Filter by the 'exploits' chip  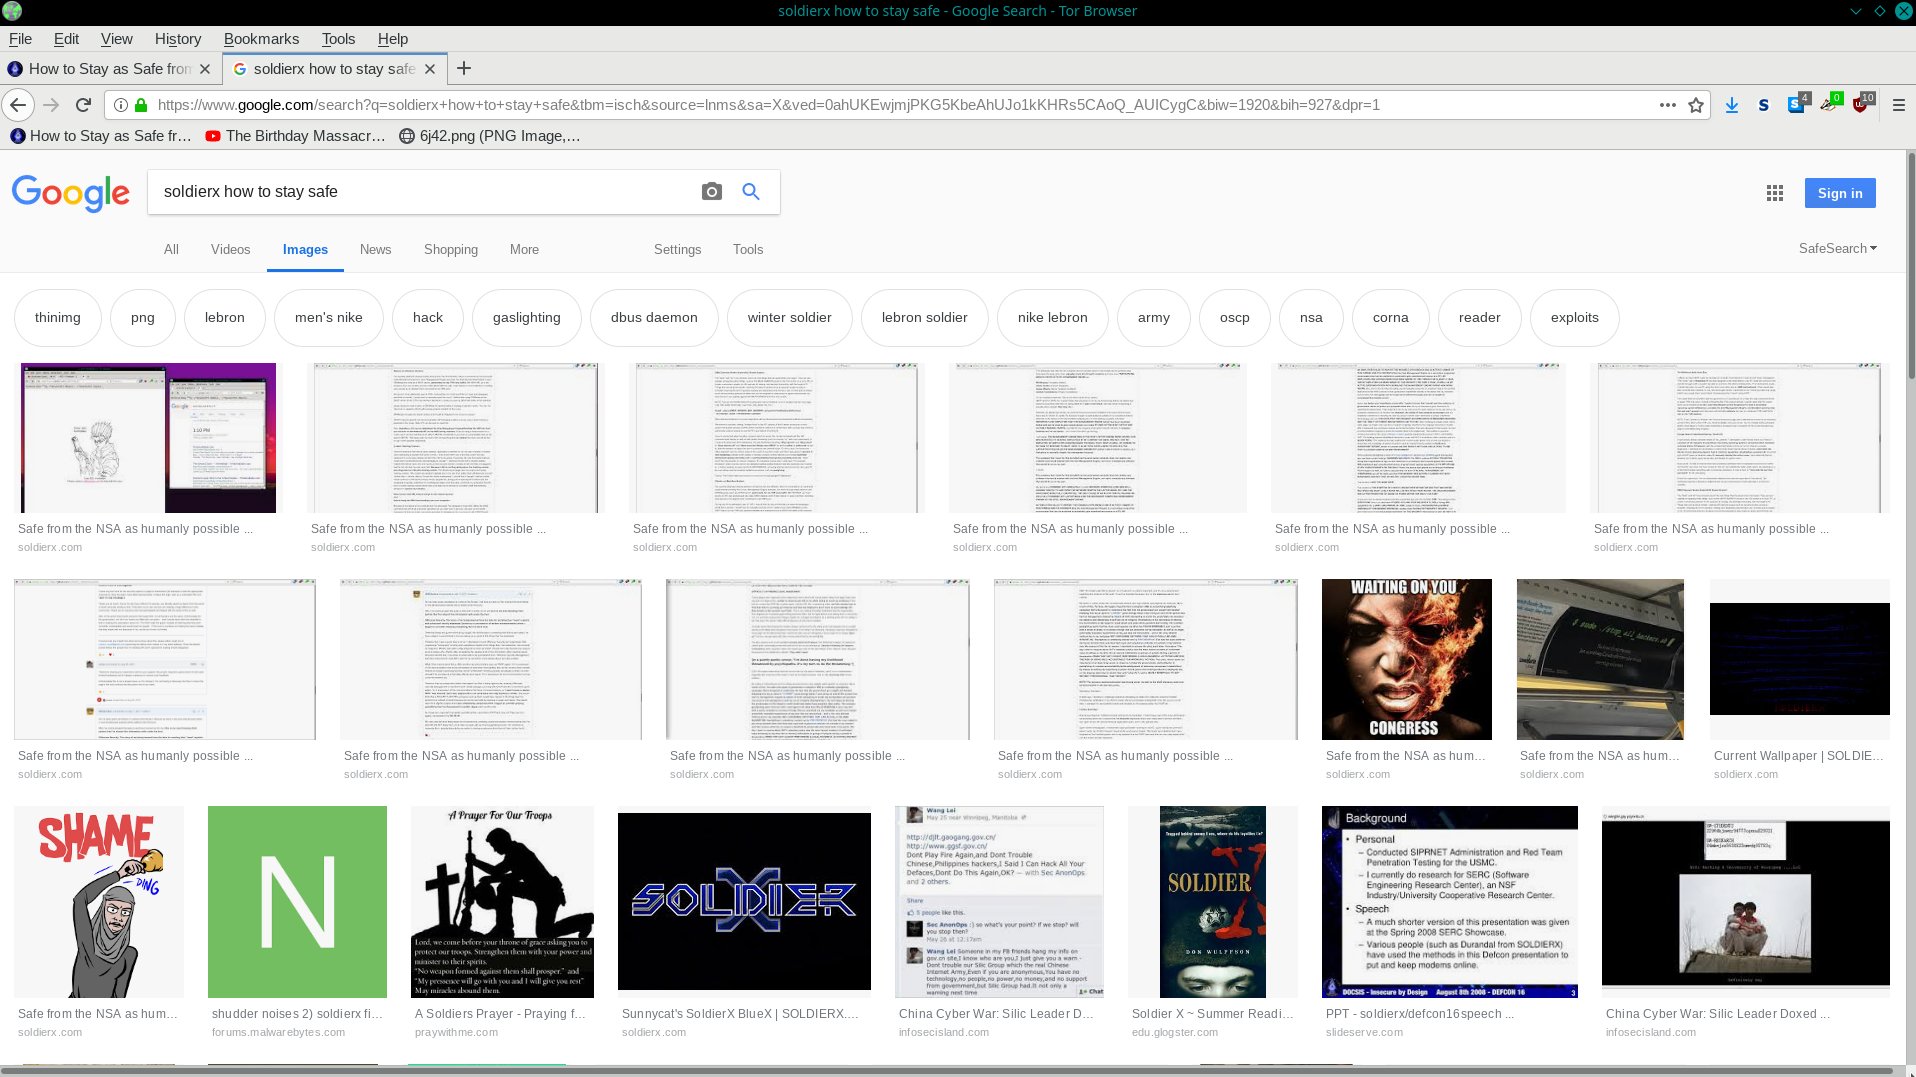click(x=1574, y=318)
